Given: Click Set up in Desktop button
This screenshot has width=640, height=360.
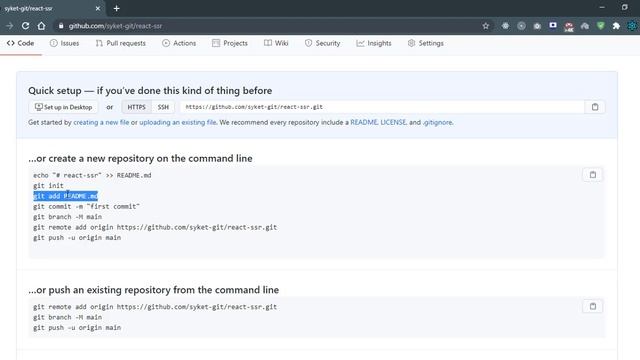Looking at the screenshot, I should click(63, 107).
